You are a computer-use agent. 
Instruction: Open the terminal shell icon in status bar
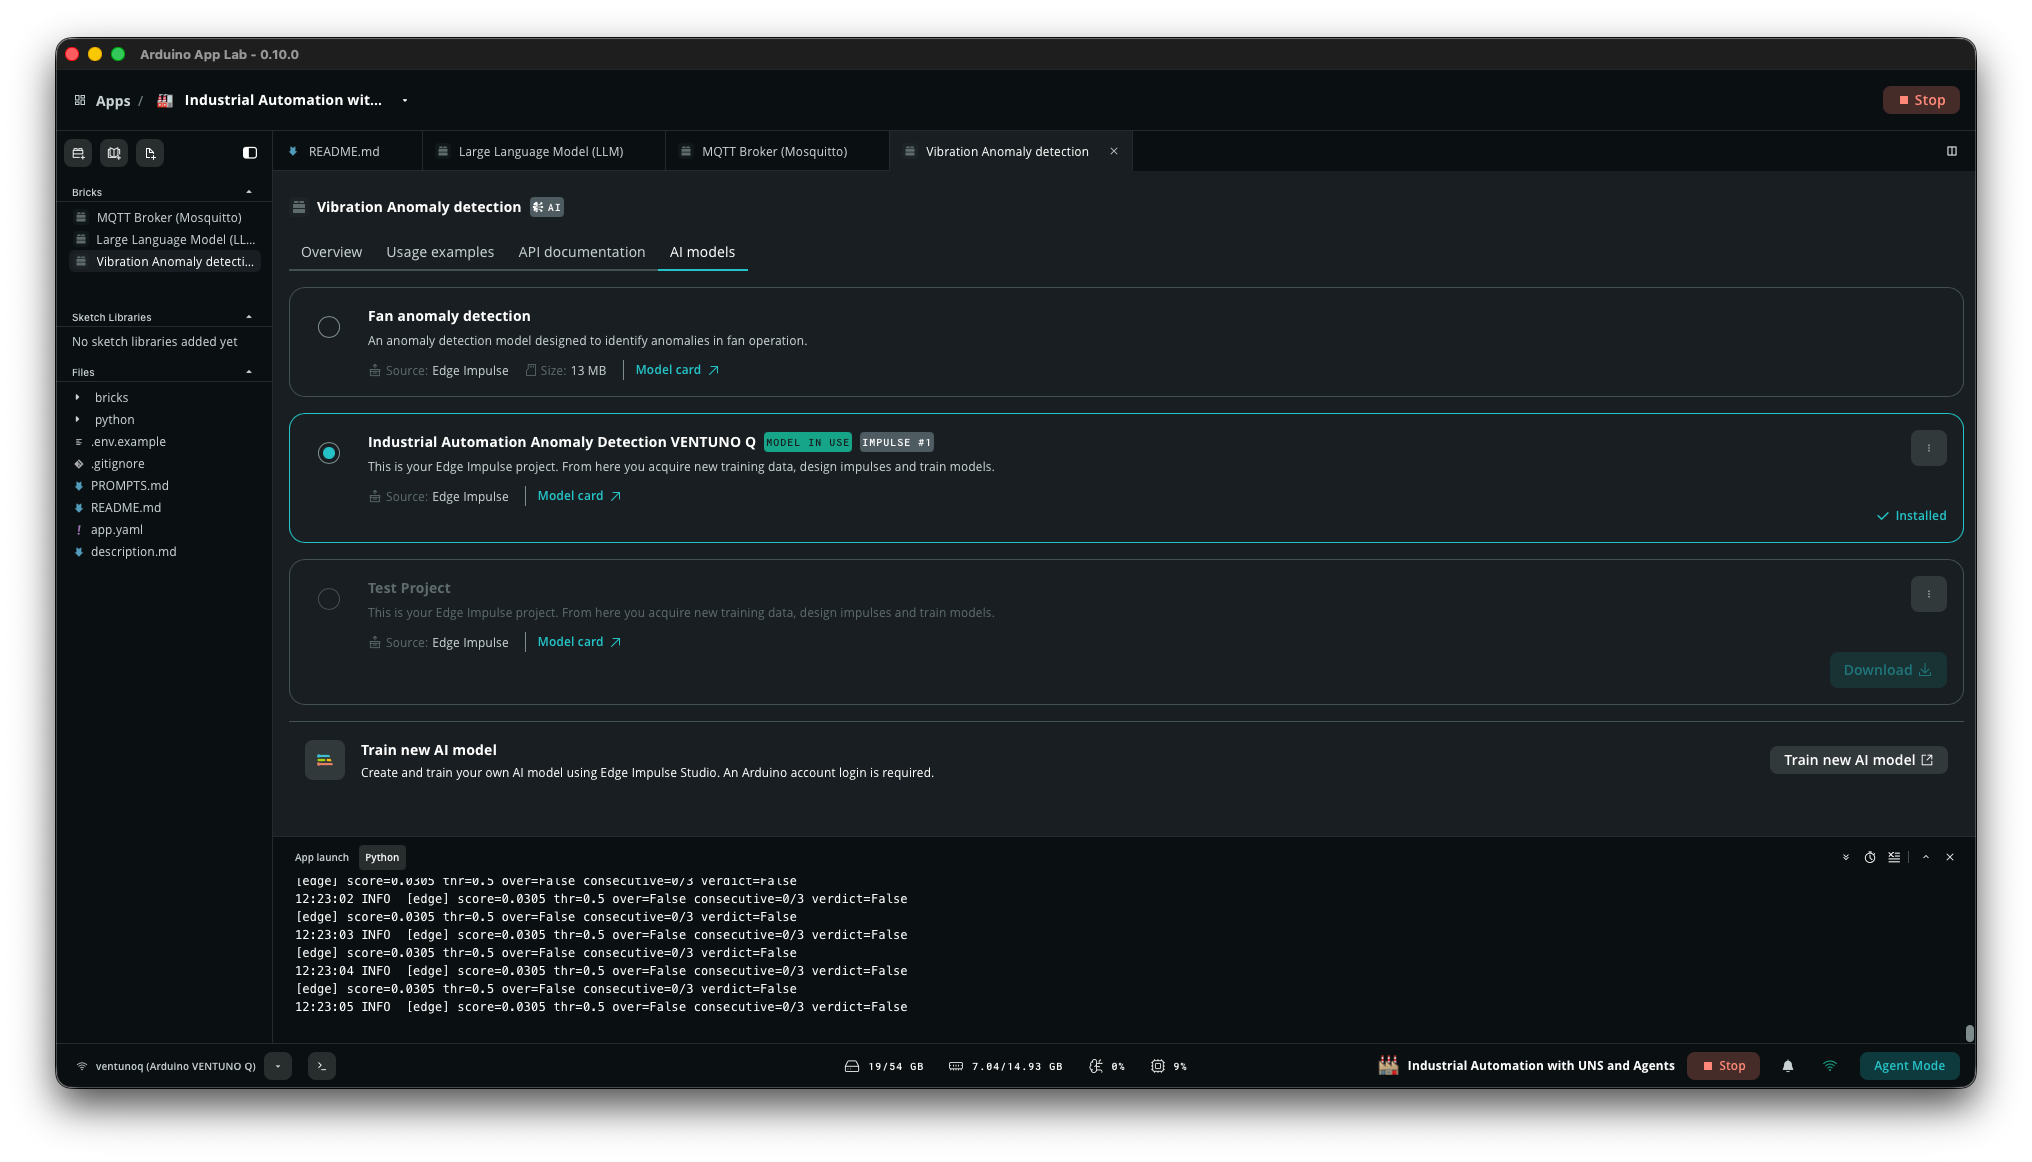[x=322, y=1066]
